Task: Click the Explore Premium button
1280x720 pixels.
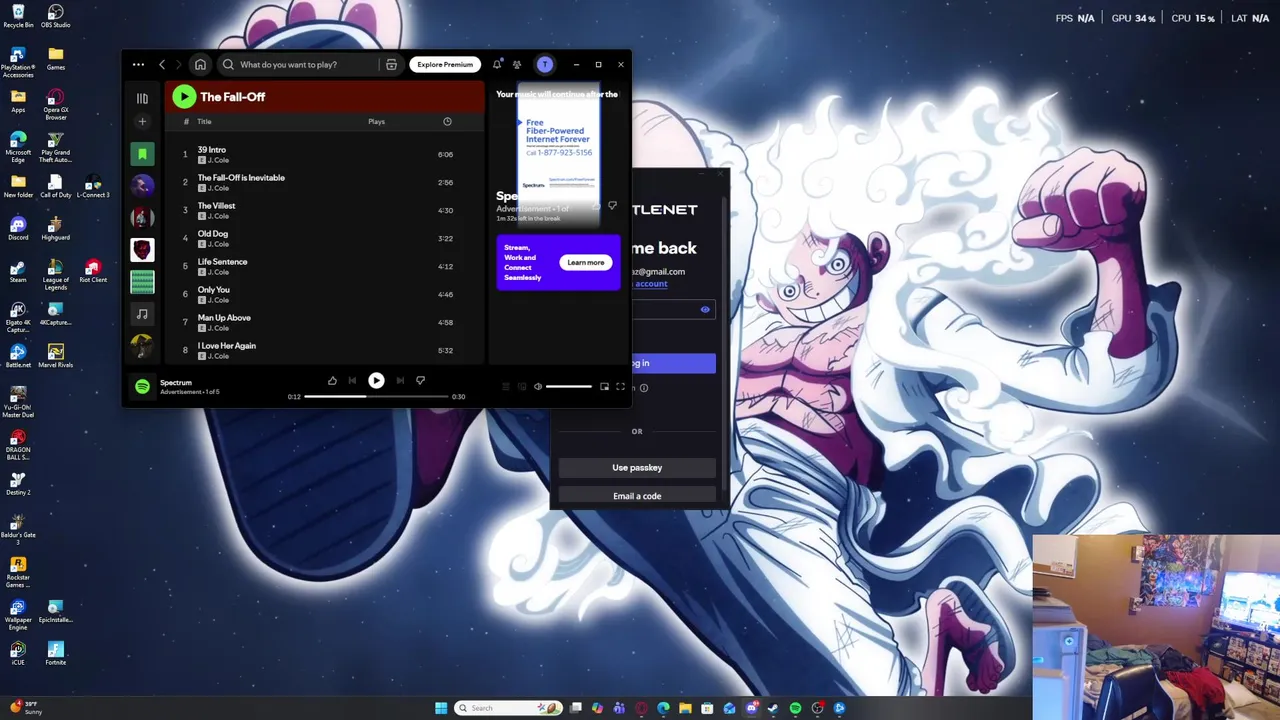Action: point(445,64)
